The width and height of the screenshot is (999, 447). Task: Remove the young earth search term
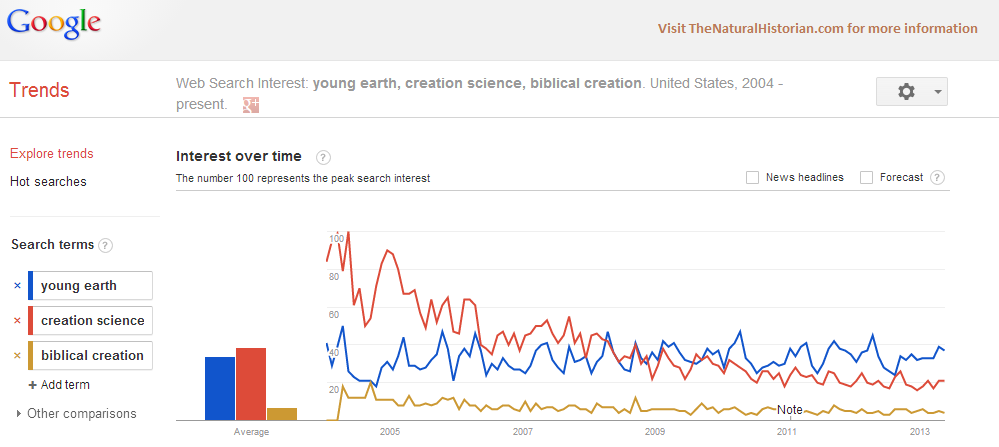(17, 286)
